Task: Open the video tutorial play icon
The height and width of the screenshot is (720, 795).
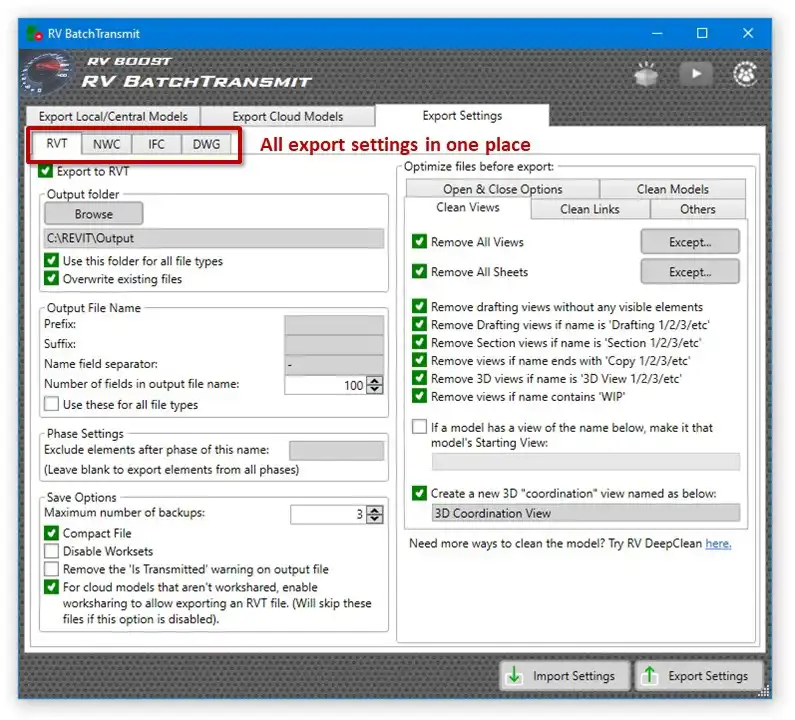Action: coord(696,74)
